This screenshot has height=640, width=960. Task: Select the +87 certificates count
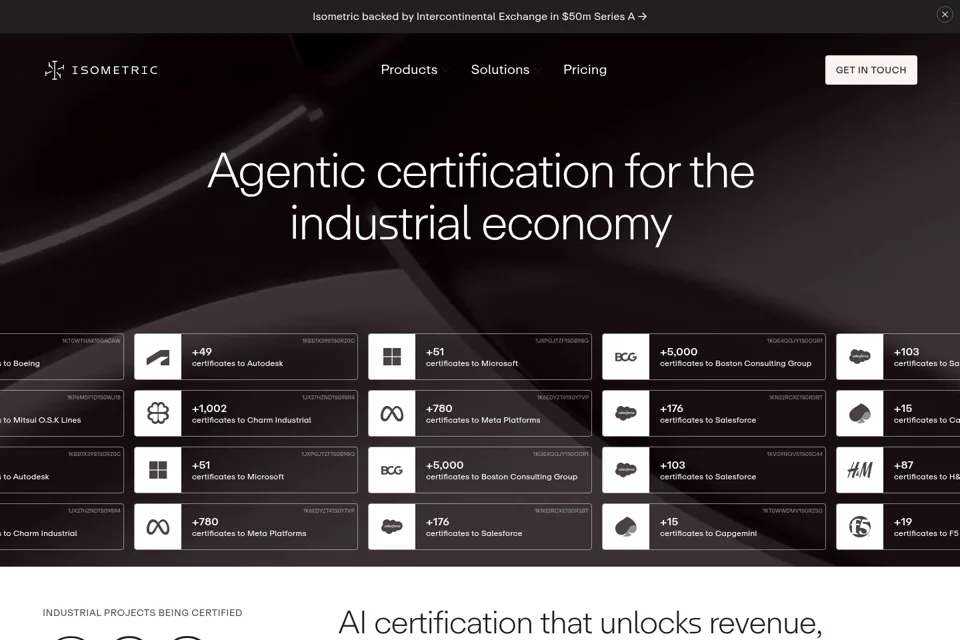coord(903,465)
